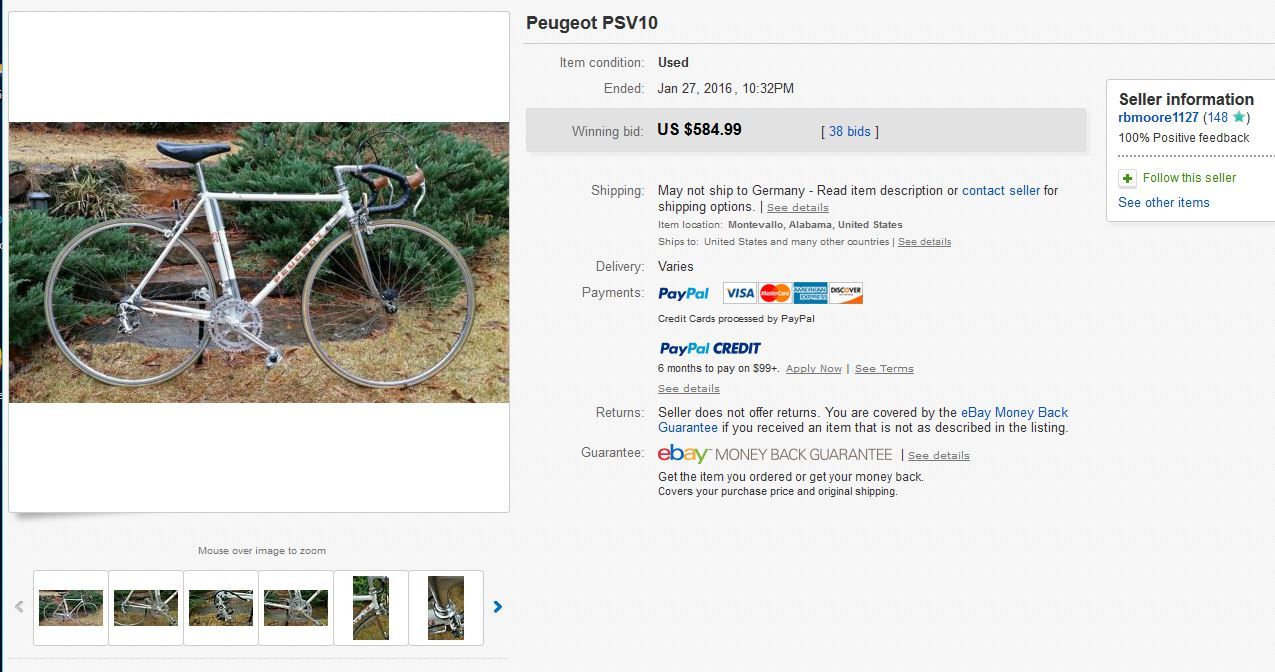Click the American Express icon
Screen dimensions: 1275x672
810,293
